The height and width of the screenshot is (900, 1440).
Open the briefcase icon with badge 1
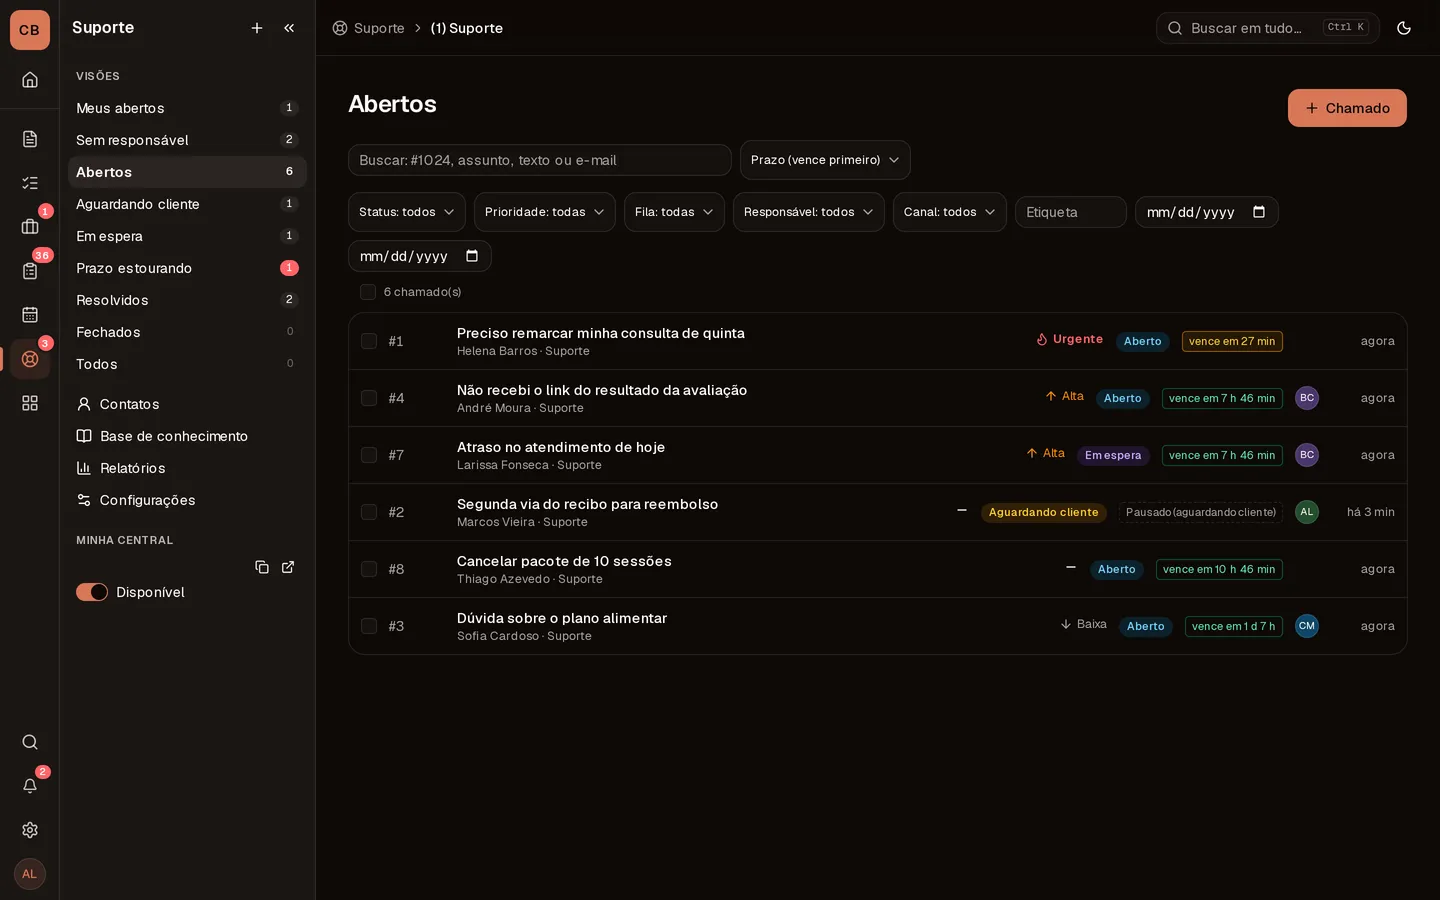click(30, 227)
